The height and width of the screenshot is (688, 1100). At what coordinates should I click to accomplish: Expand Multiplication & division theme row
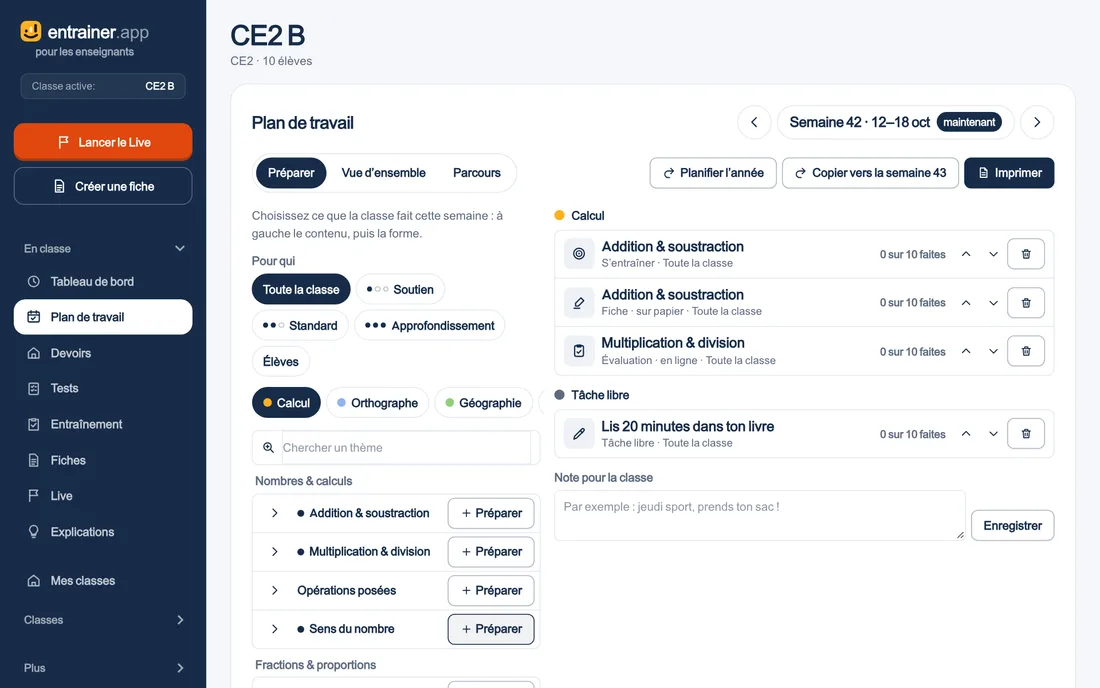[x=274, y=552]
